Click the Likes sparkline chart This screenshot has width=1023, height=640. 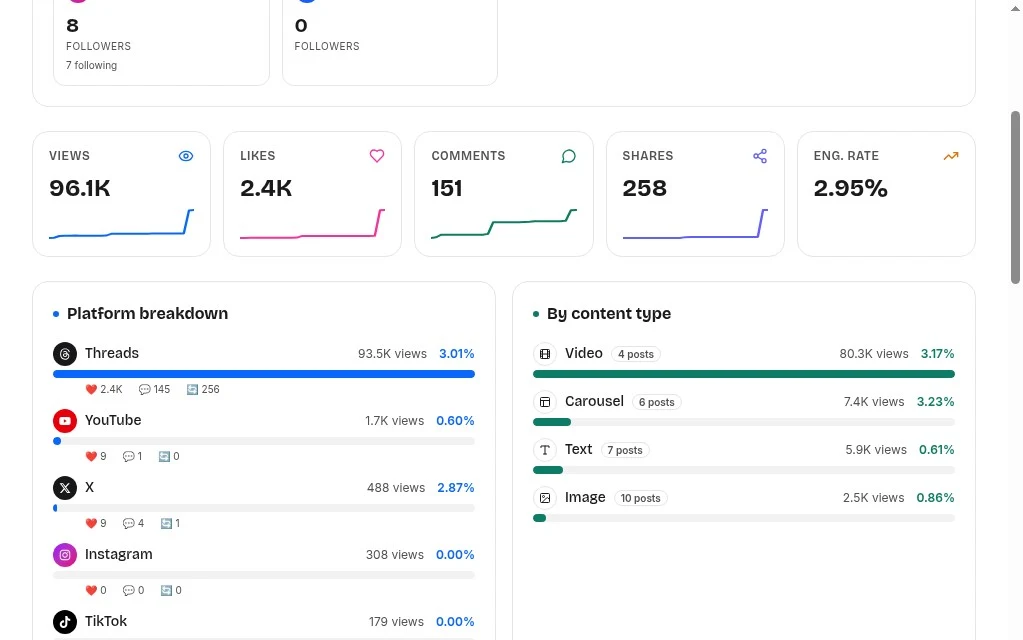313,224
